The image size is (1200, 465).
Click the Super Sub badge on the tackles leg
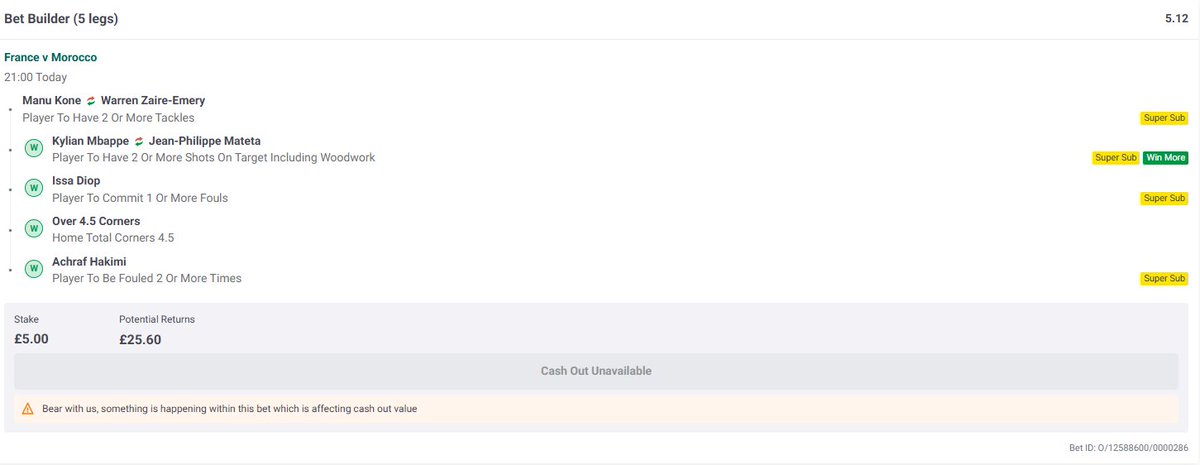coord(1164,118)
